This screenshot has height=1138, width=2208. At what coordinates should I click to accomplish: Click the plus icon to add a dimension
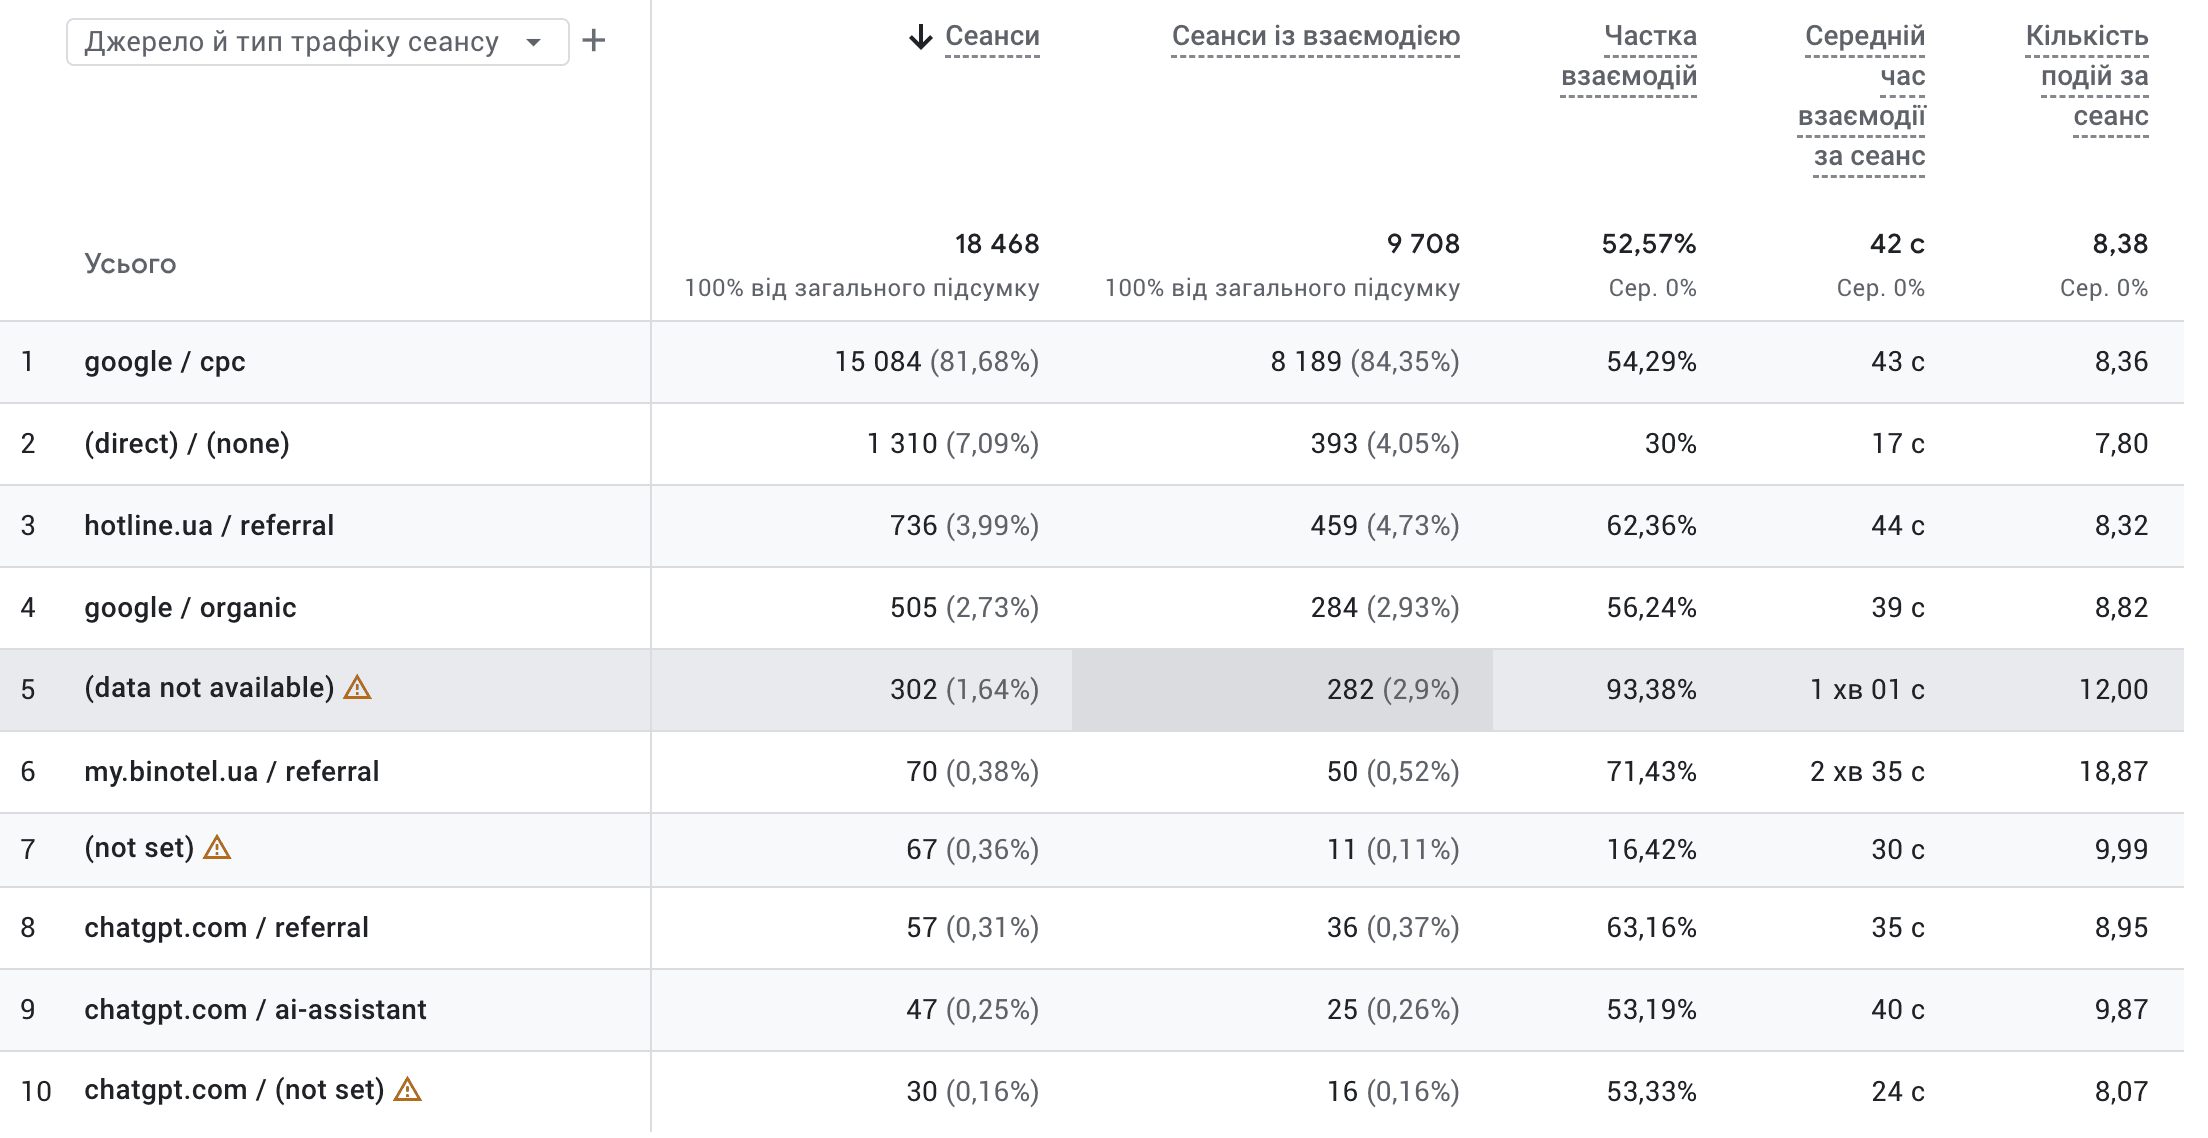(594, 41)
